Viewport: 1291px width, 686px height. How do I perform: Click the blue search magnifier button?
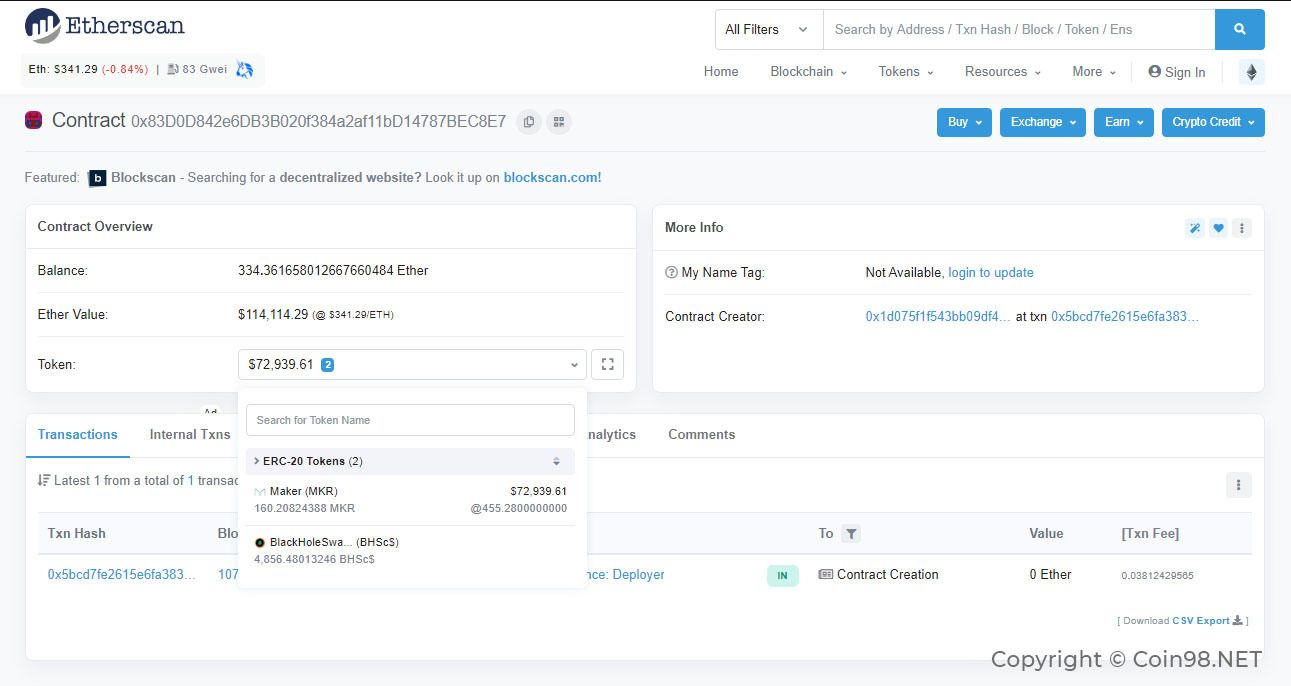[x=1239, y=30]
